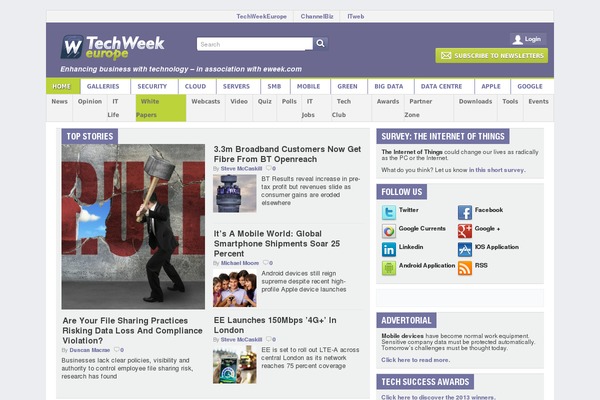This screenshot has height=400, width=600.
Task: Open the Google+ icon
Action: [x=465, y=231]
